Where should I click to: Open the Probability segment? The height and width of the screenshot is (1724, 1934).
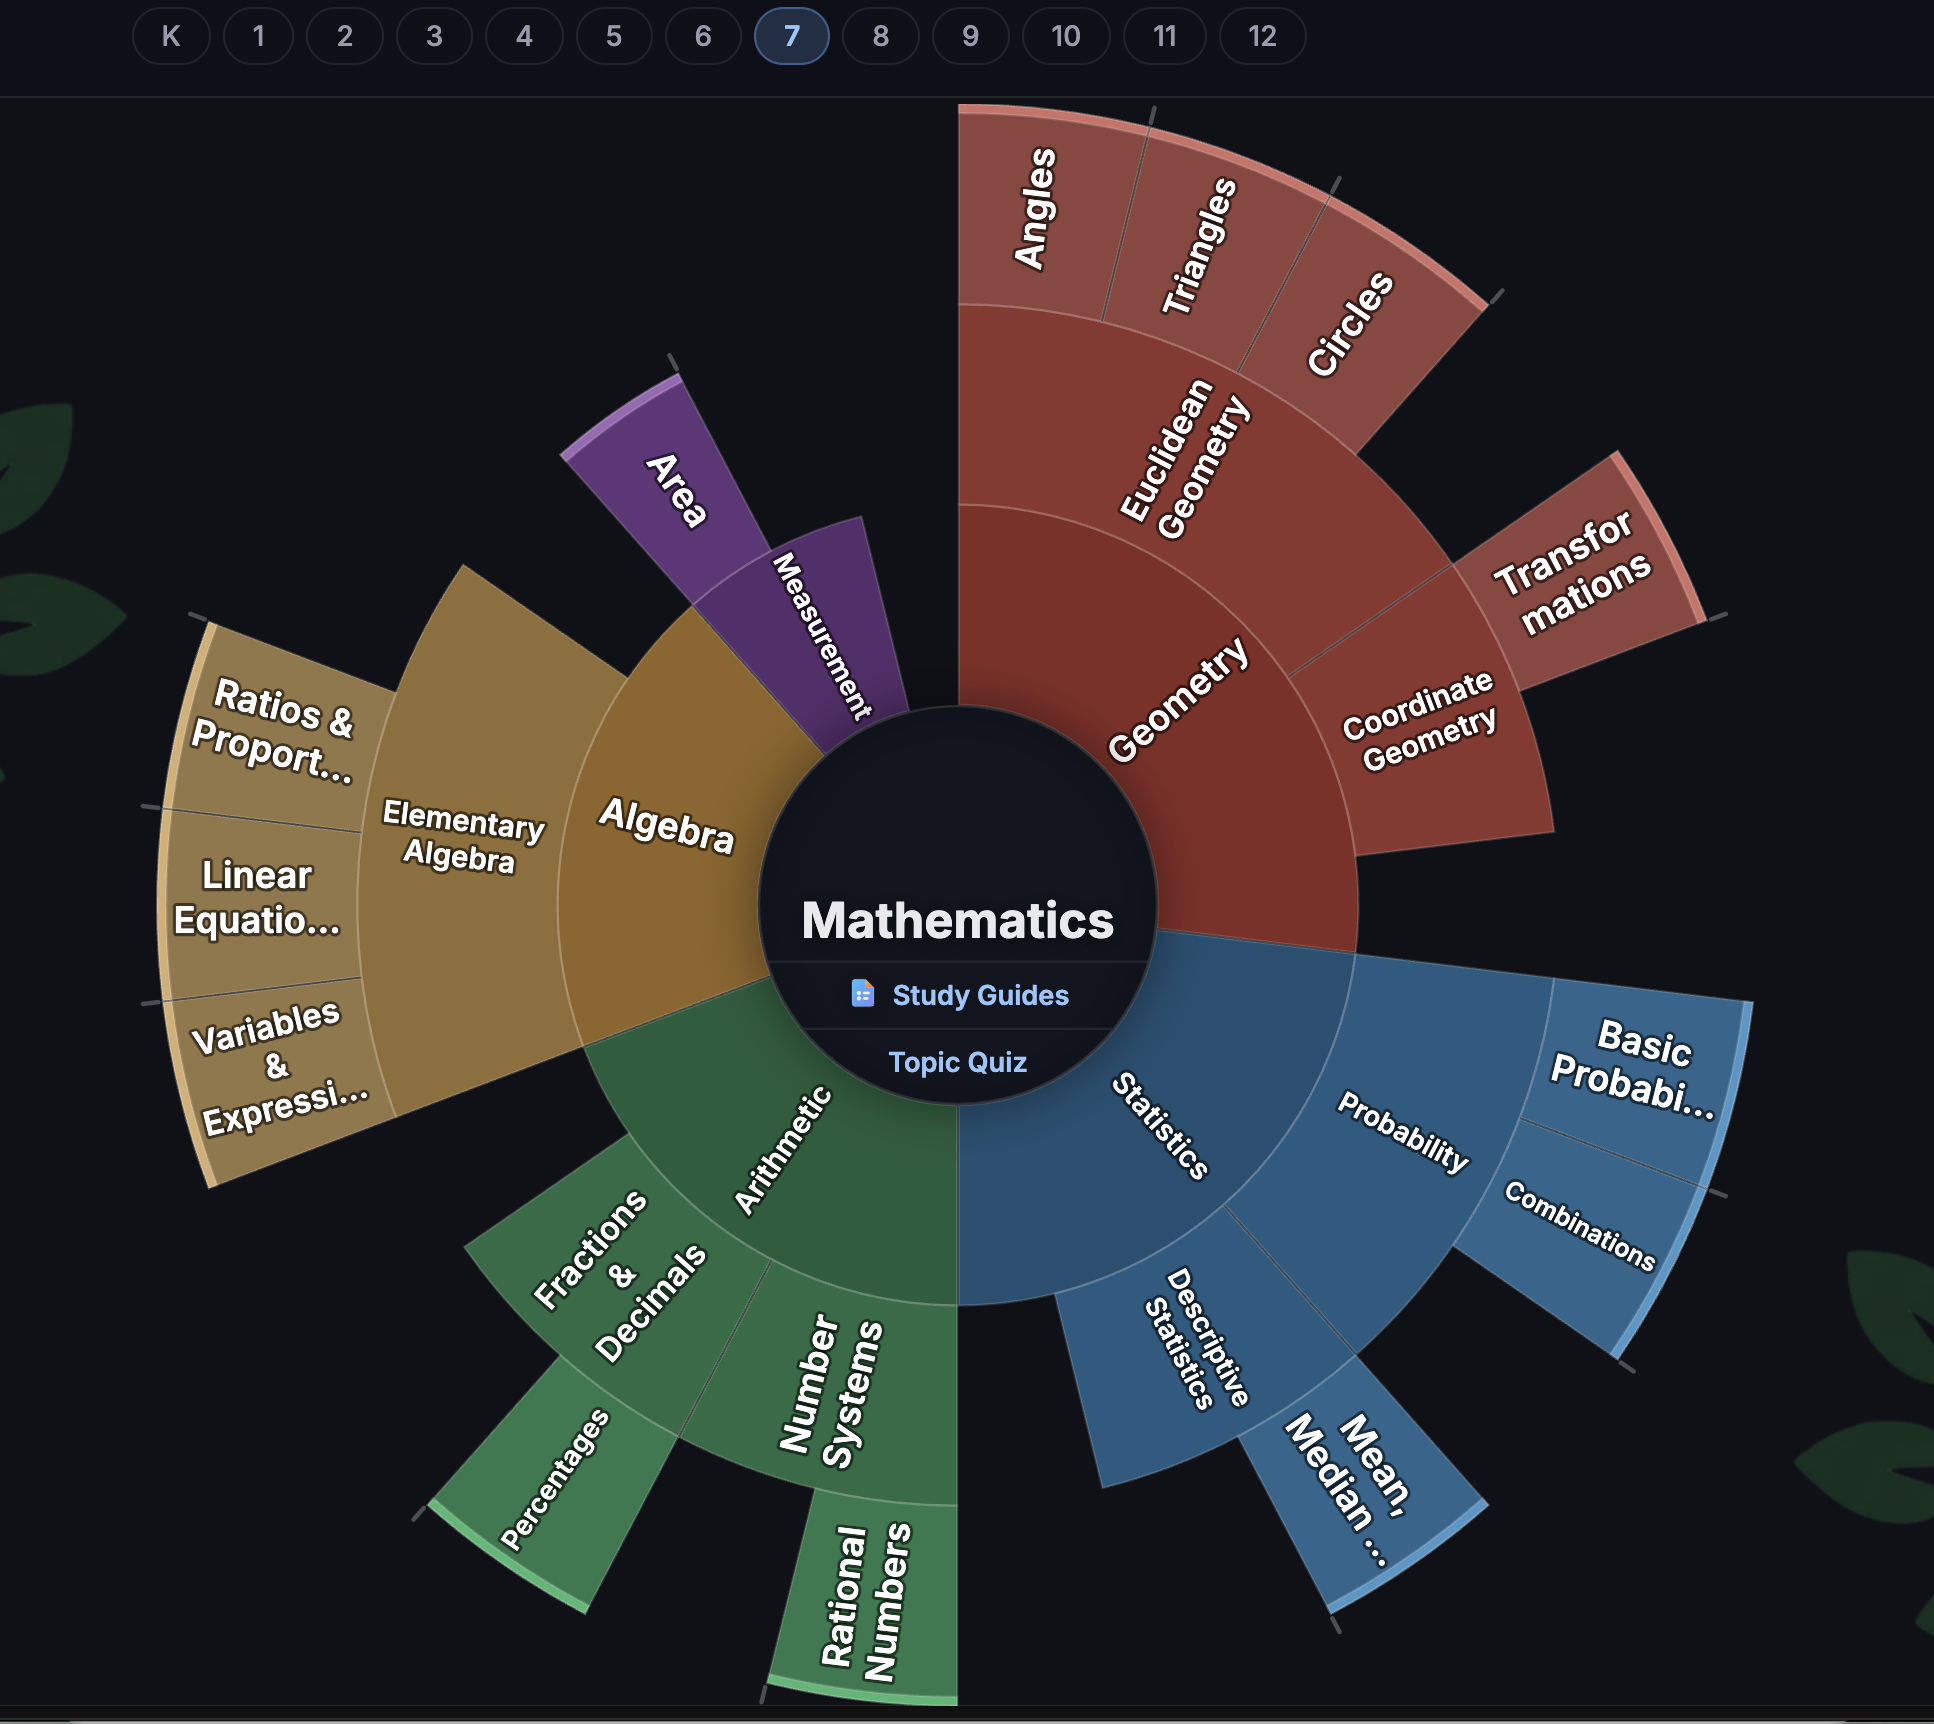point(1404,1132)
